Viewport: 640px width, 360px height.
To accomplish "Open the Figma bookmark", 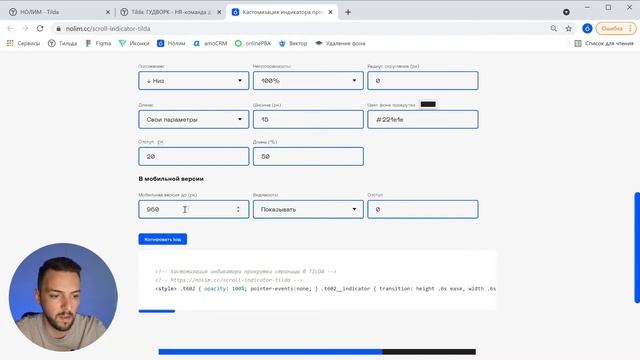I will pos(98,43).
